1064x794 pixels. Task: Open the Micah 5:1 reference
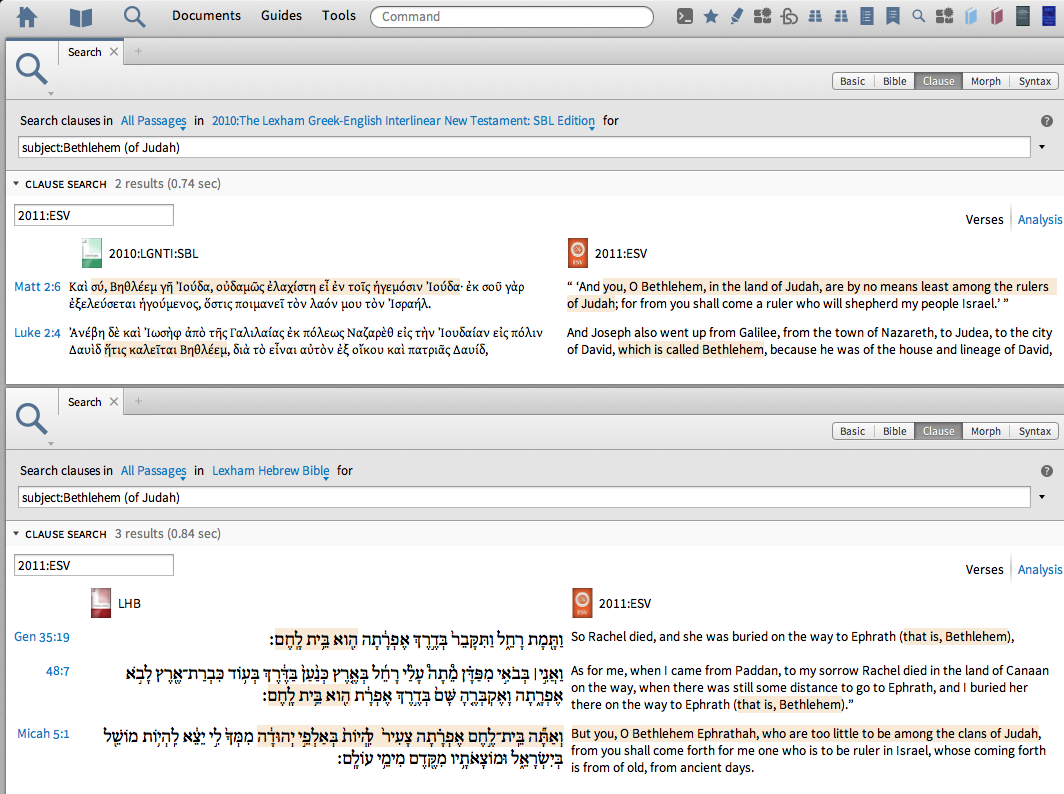pyautogui.click(x=43, y=734)
